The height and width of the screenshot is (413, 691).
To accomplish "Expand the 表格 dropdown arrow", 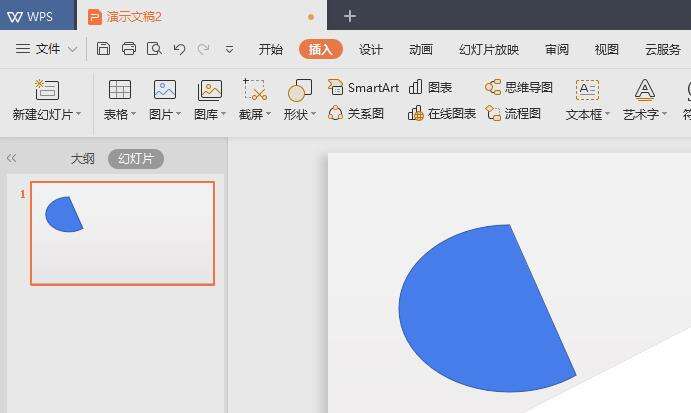I will pyautogui.click(x=133, y=114).
